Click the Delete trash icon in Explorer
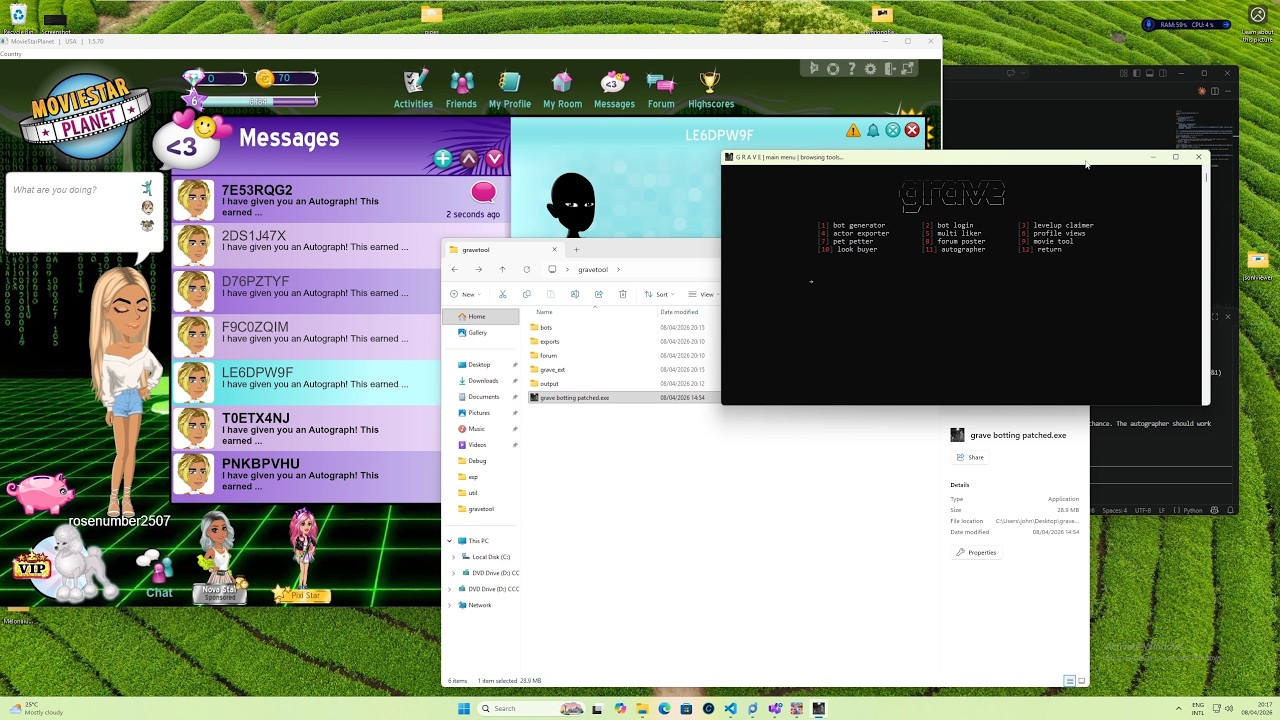 [x=622, y=294]
